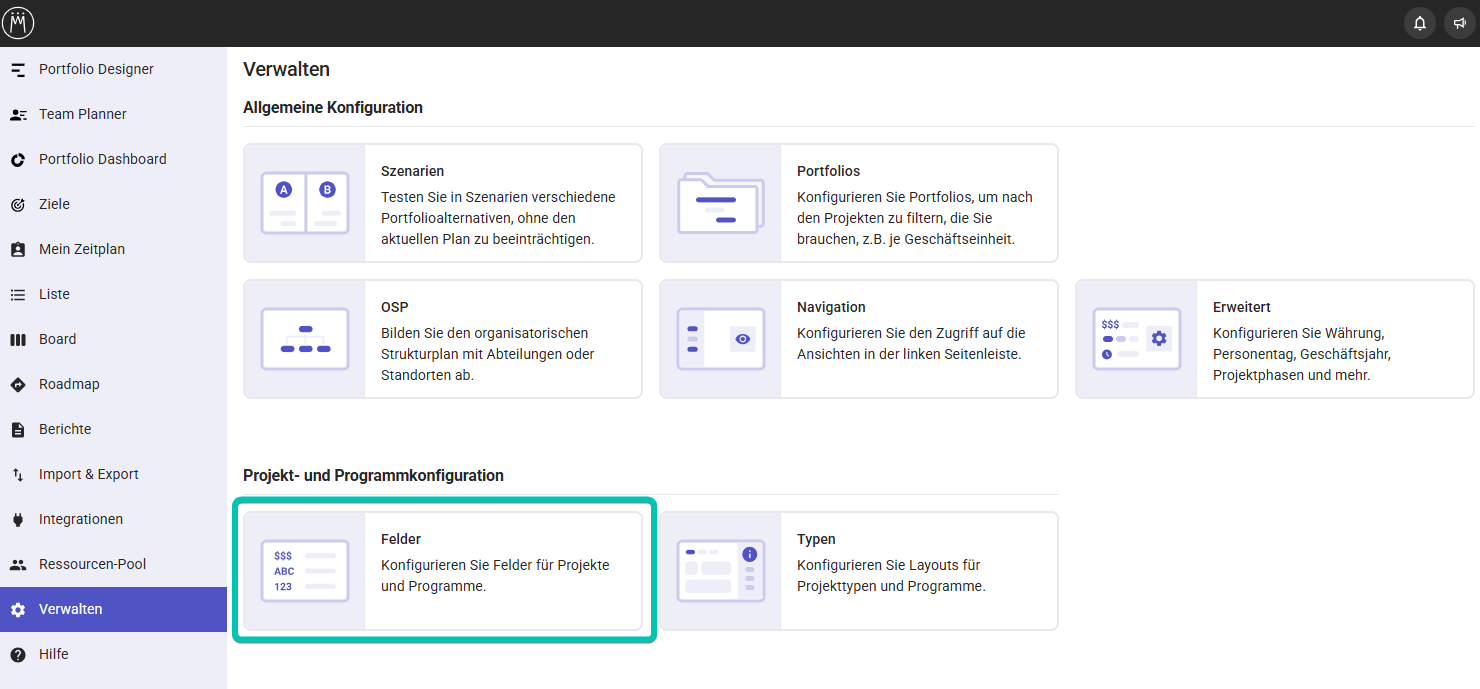Open Berichte in the sidebar
Screen dimensions: 1480x689
(x=65, y=429)
